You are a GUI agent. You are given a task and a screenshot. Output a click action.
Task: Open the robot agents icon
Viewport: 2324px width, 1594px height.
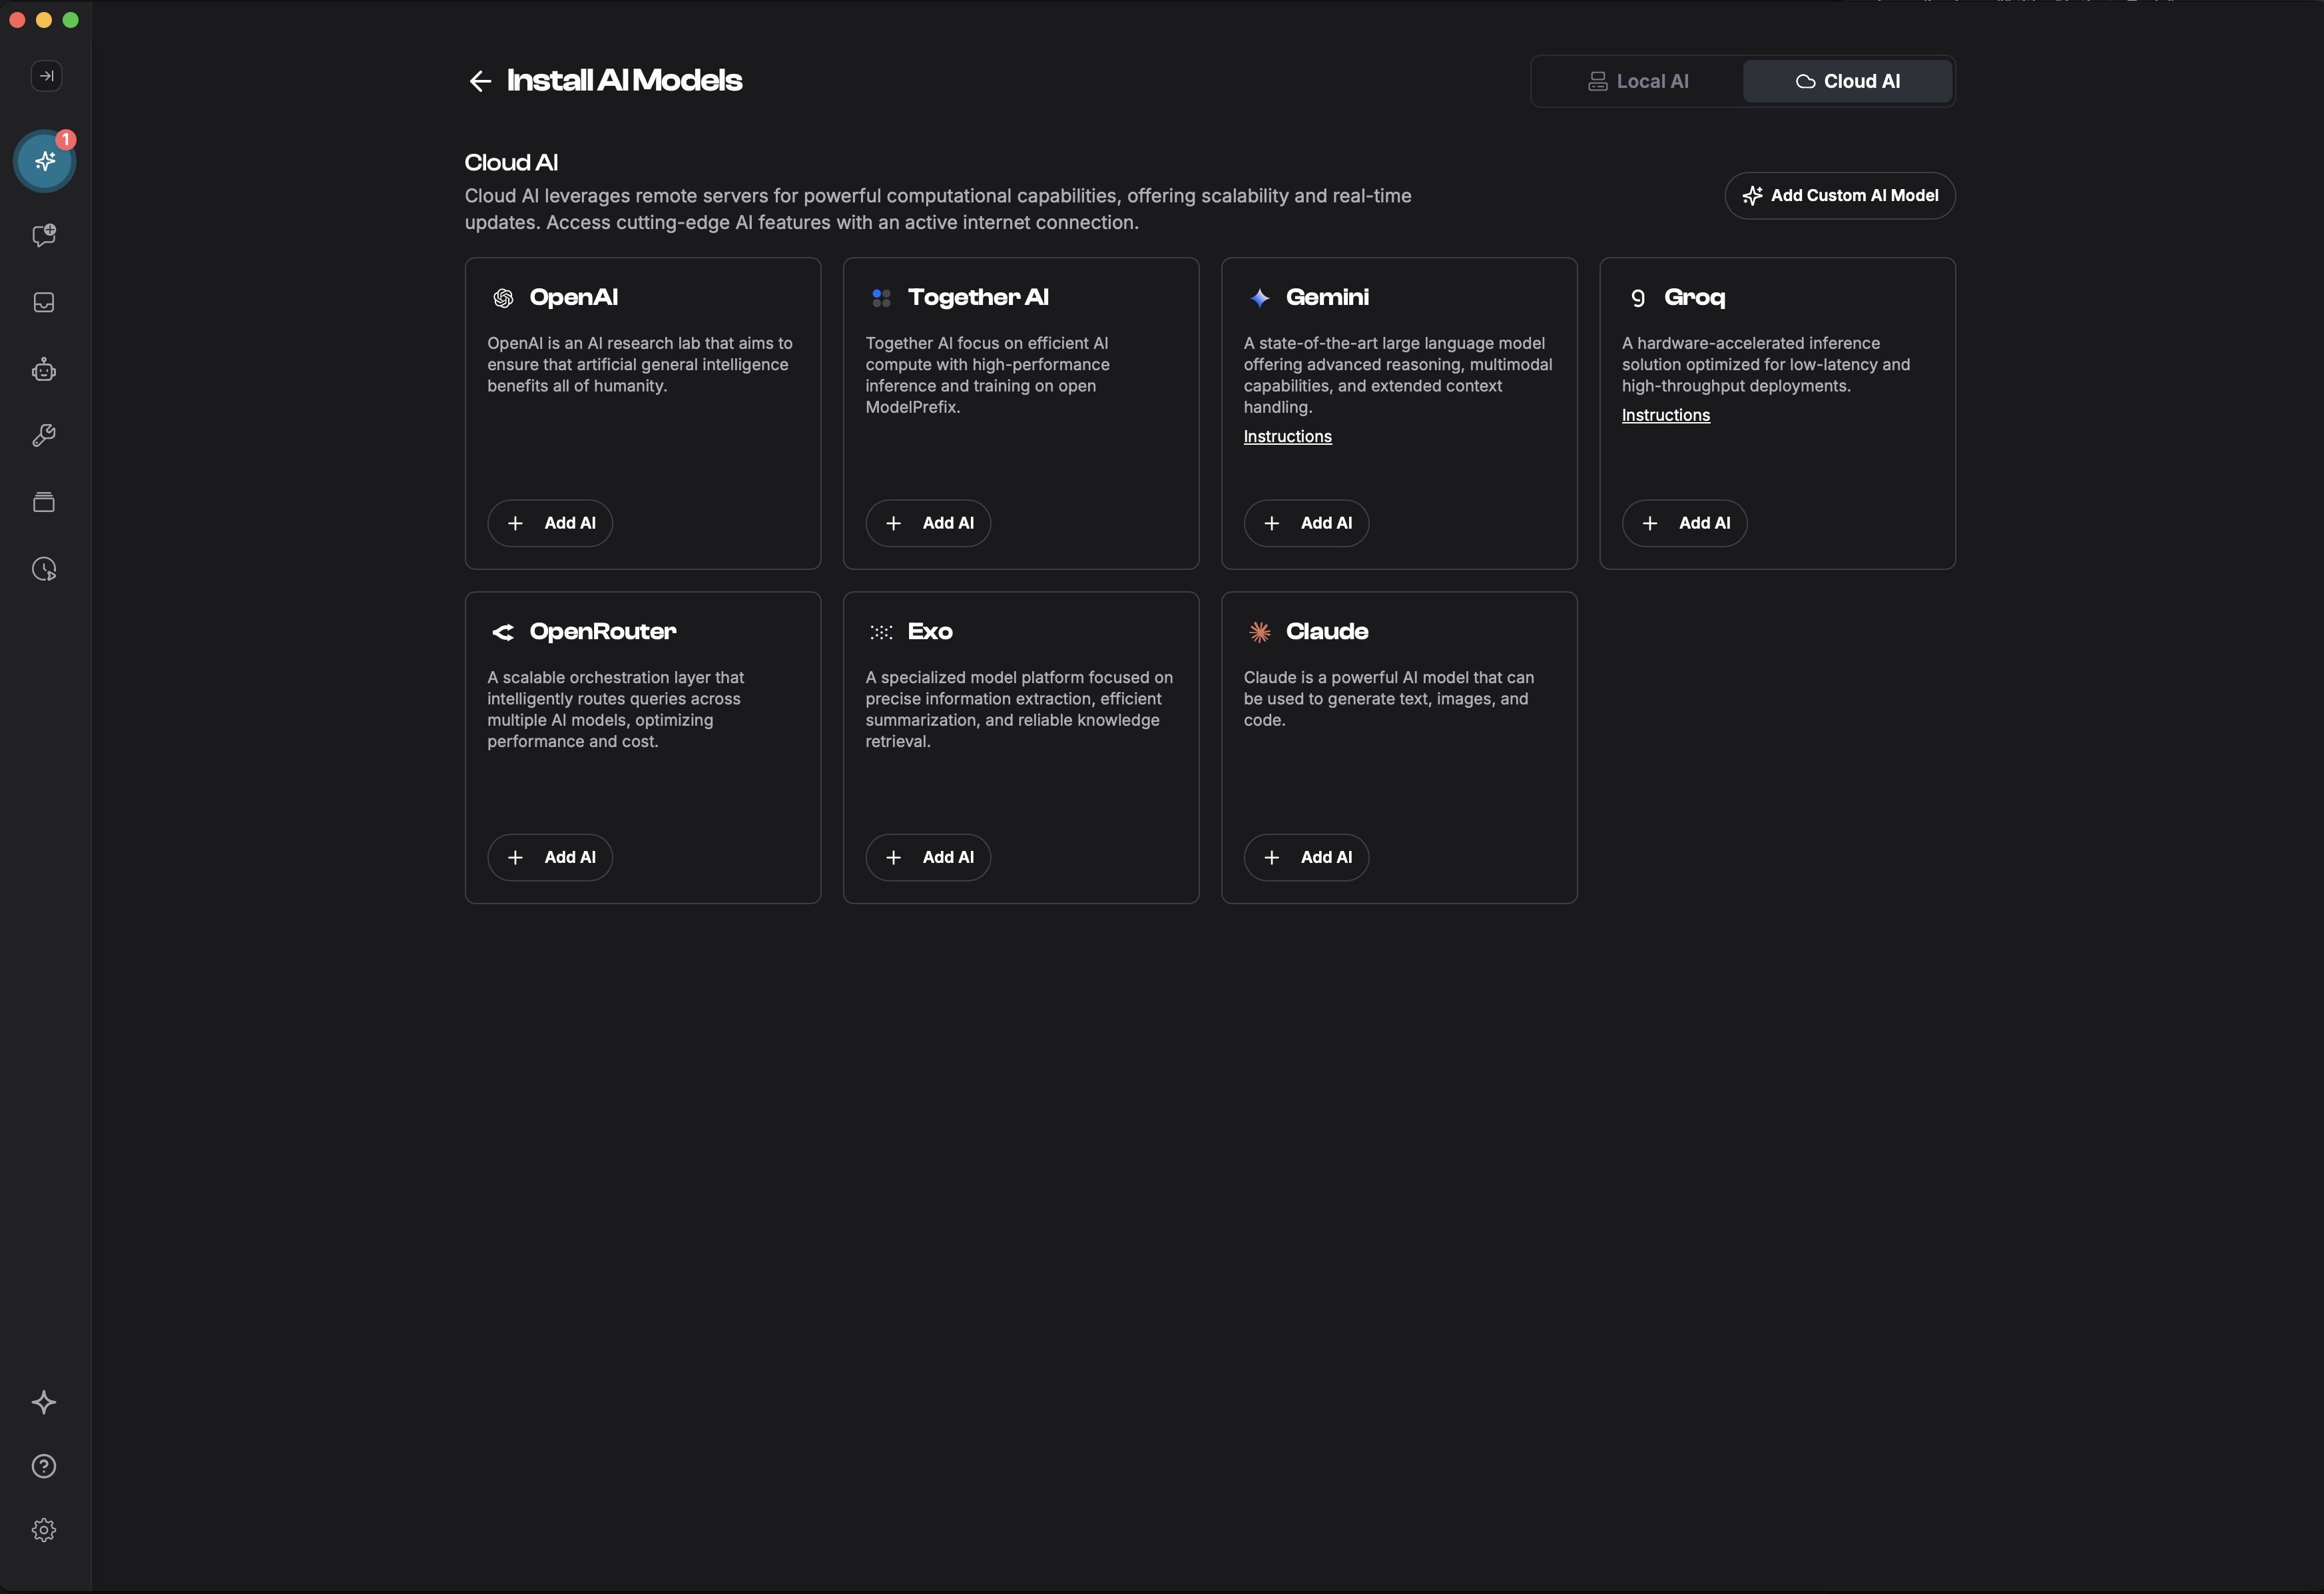pos(44,370)
